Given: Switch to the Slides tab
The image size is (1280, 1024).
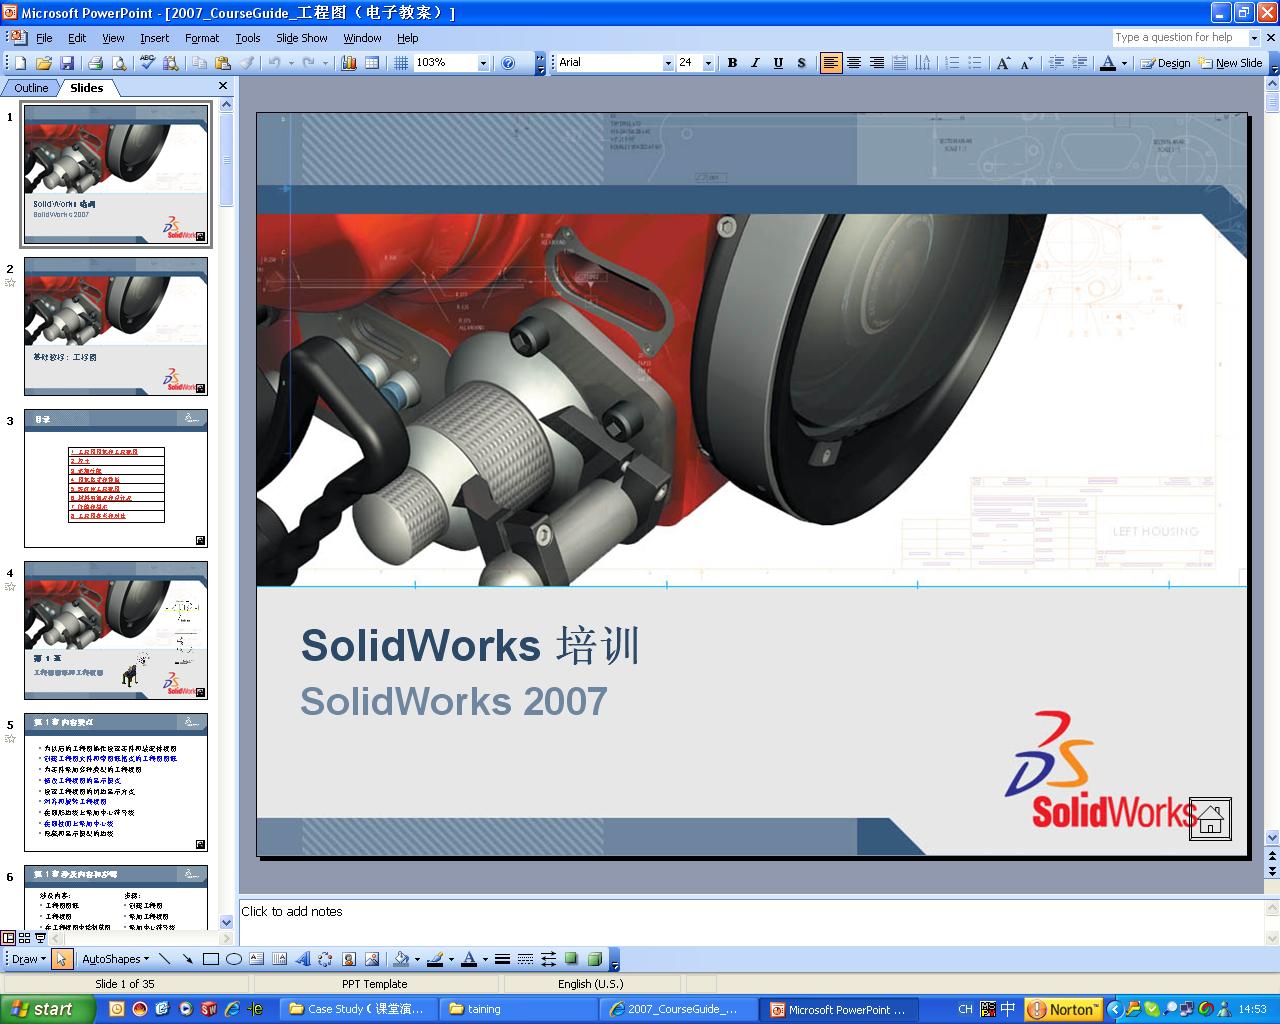Looking at the screenshot, I should tap(87, 88).
